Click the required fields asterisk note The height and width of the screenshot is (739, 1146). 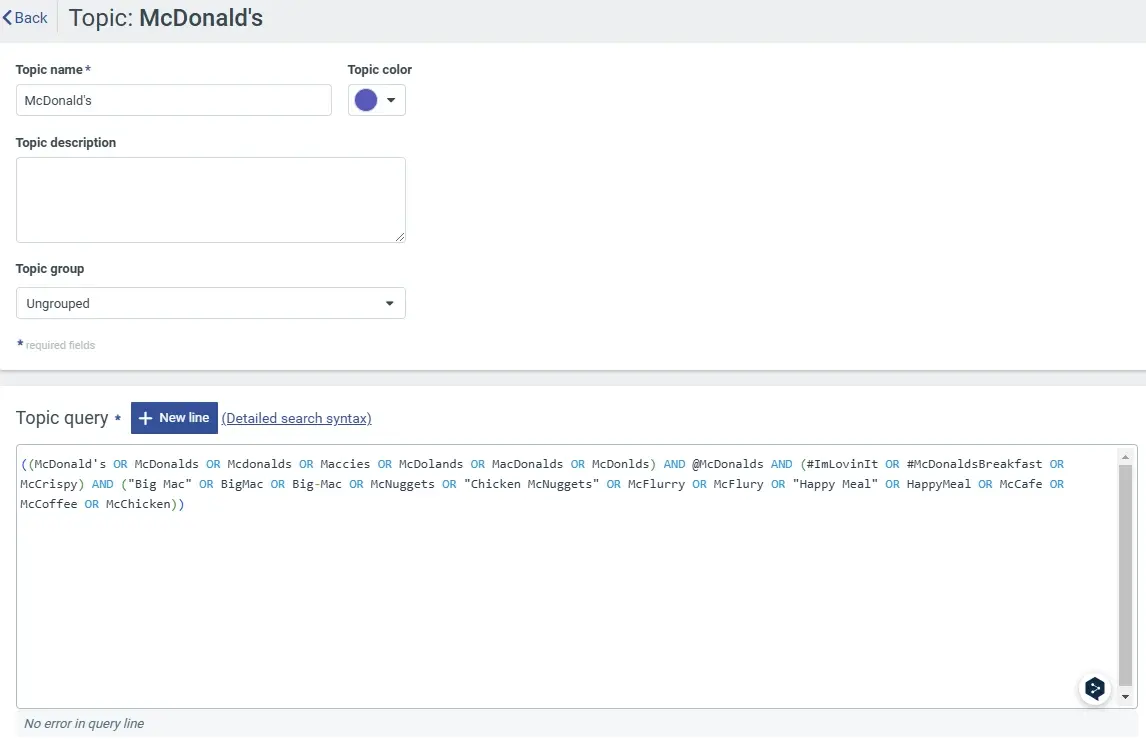[57, 344]
